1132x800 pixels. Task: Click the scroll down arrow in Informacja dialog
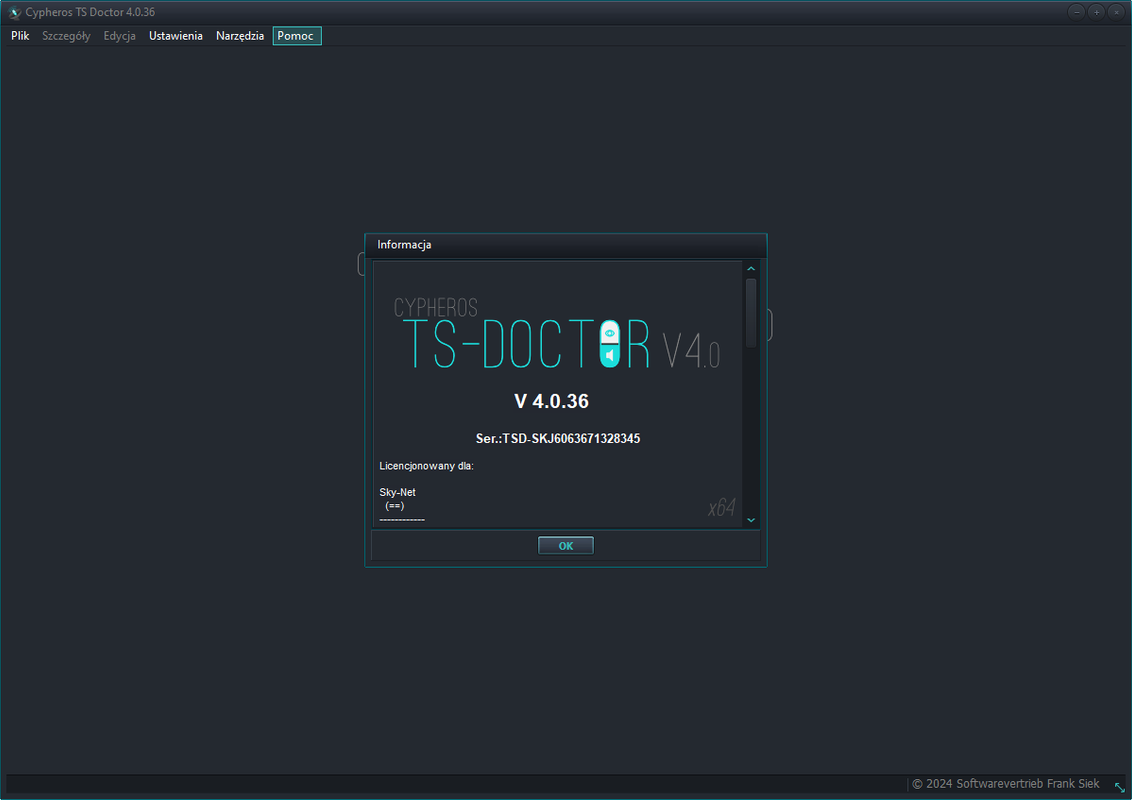(751, 520)
